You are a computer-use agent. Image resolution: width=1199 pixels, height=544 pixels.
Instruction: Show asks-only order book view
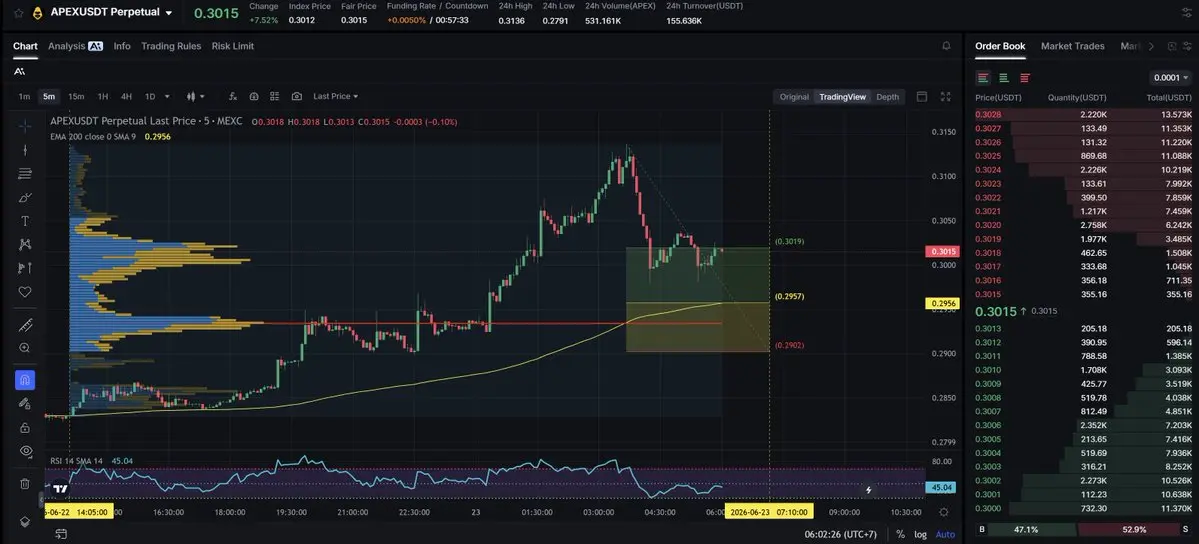1025,78
